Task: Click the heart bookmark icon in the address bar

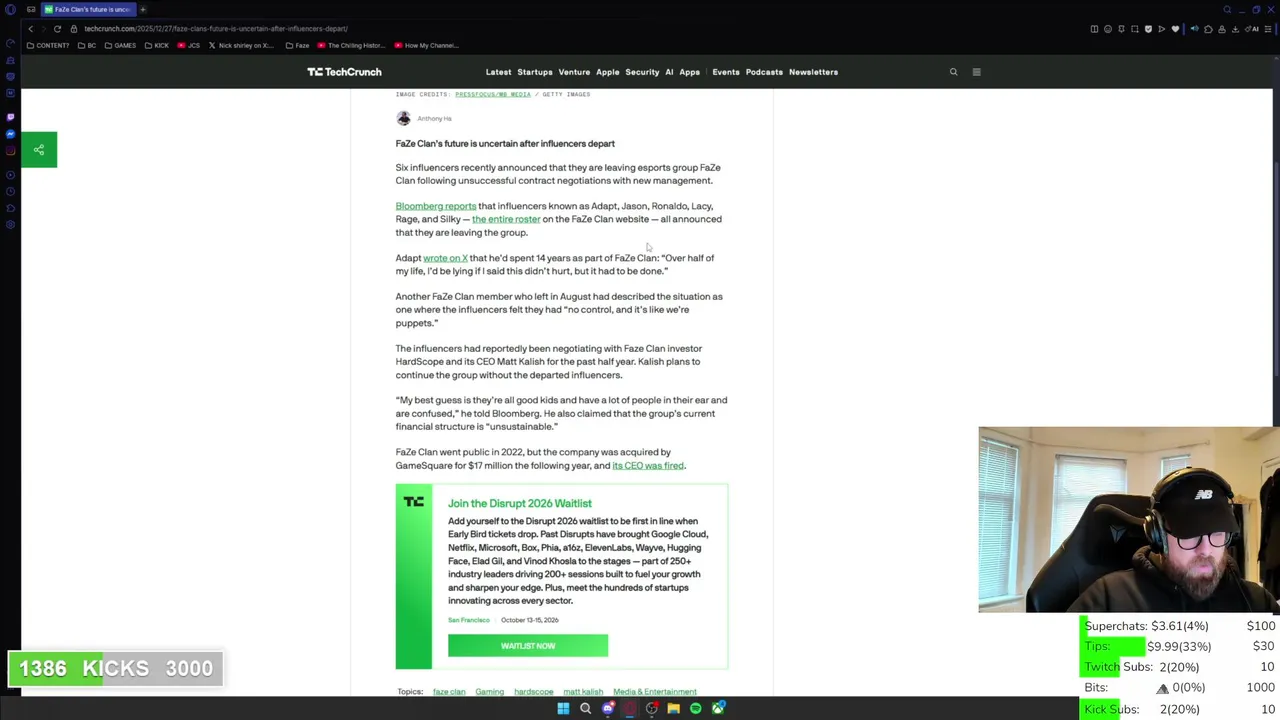Action: click(x=1175, y=29)
